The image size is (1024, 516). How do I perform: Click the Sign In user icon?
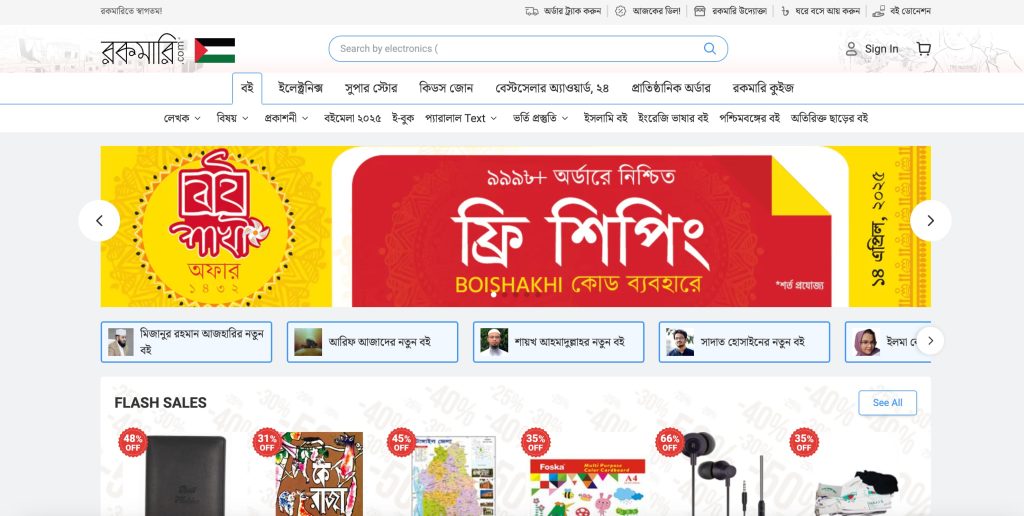(x=851, y=49)
